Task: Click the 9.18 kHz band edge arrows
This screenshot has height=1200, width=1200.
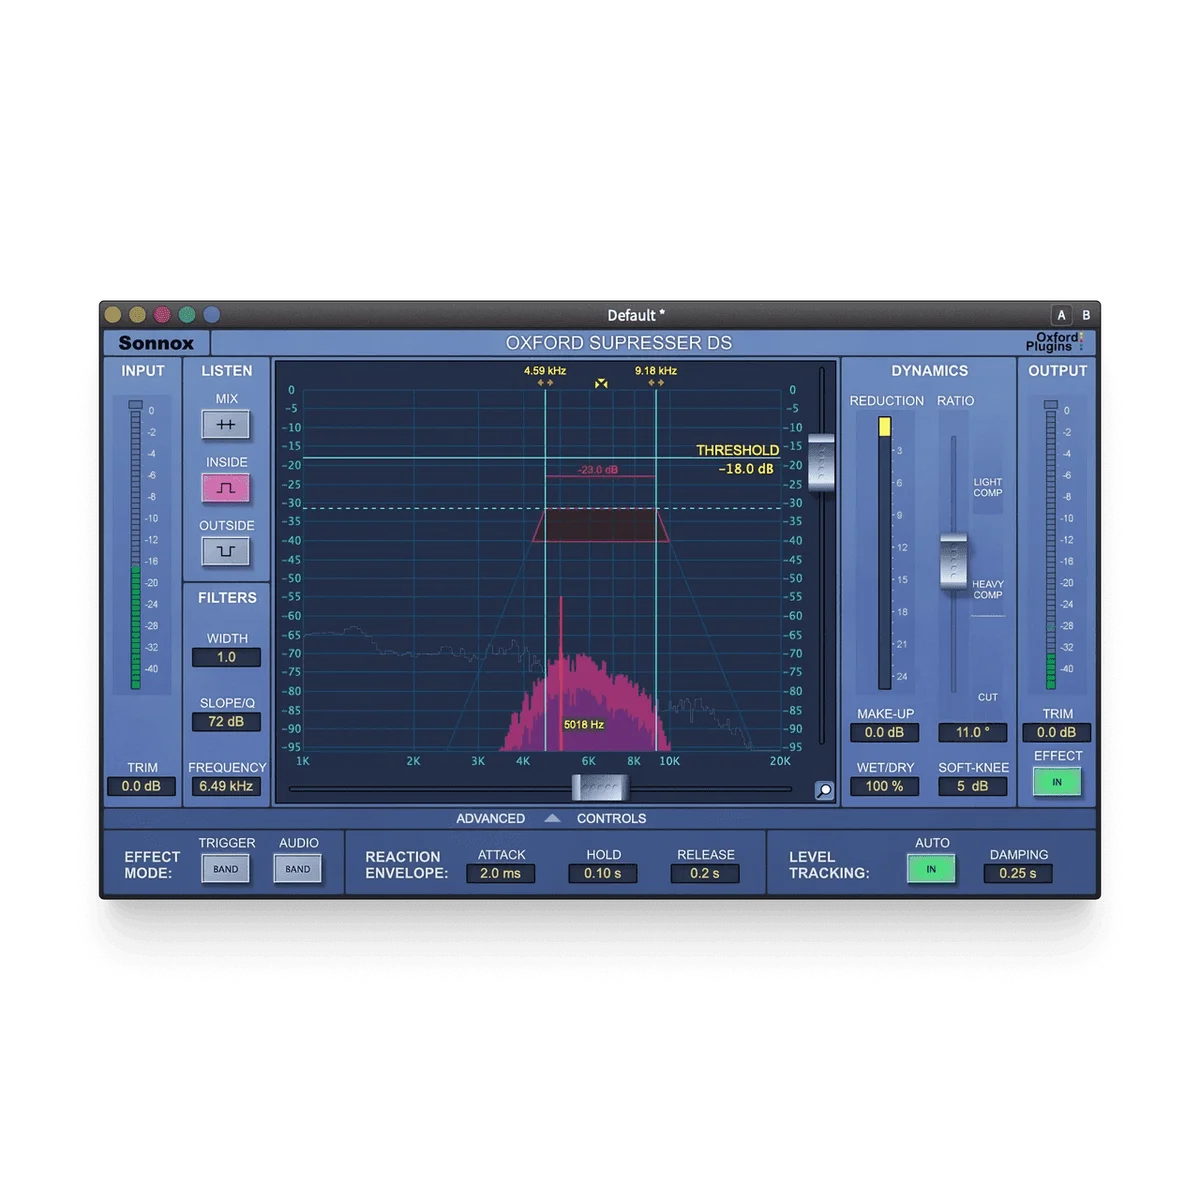Action: tap(656, 383)
